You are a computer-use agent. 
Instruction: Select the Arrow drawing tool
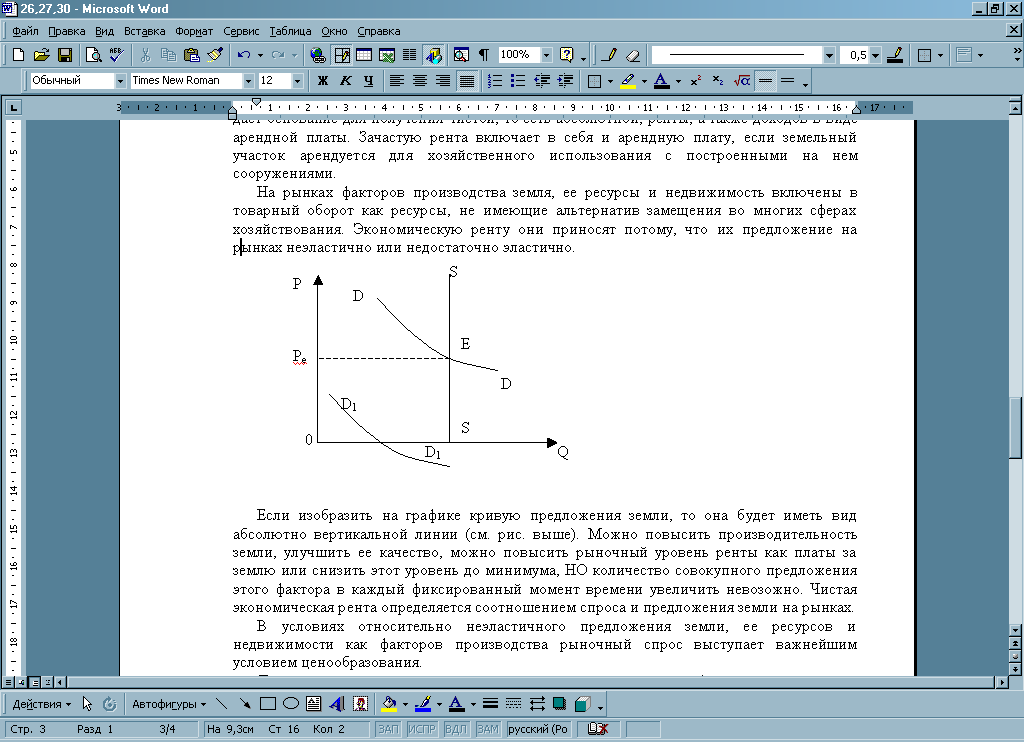(x=245, y=703)
